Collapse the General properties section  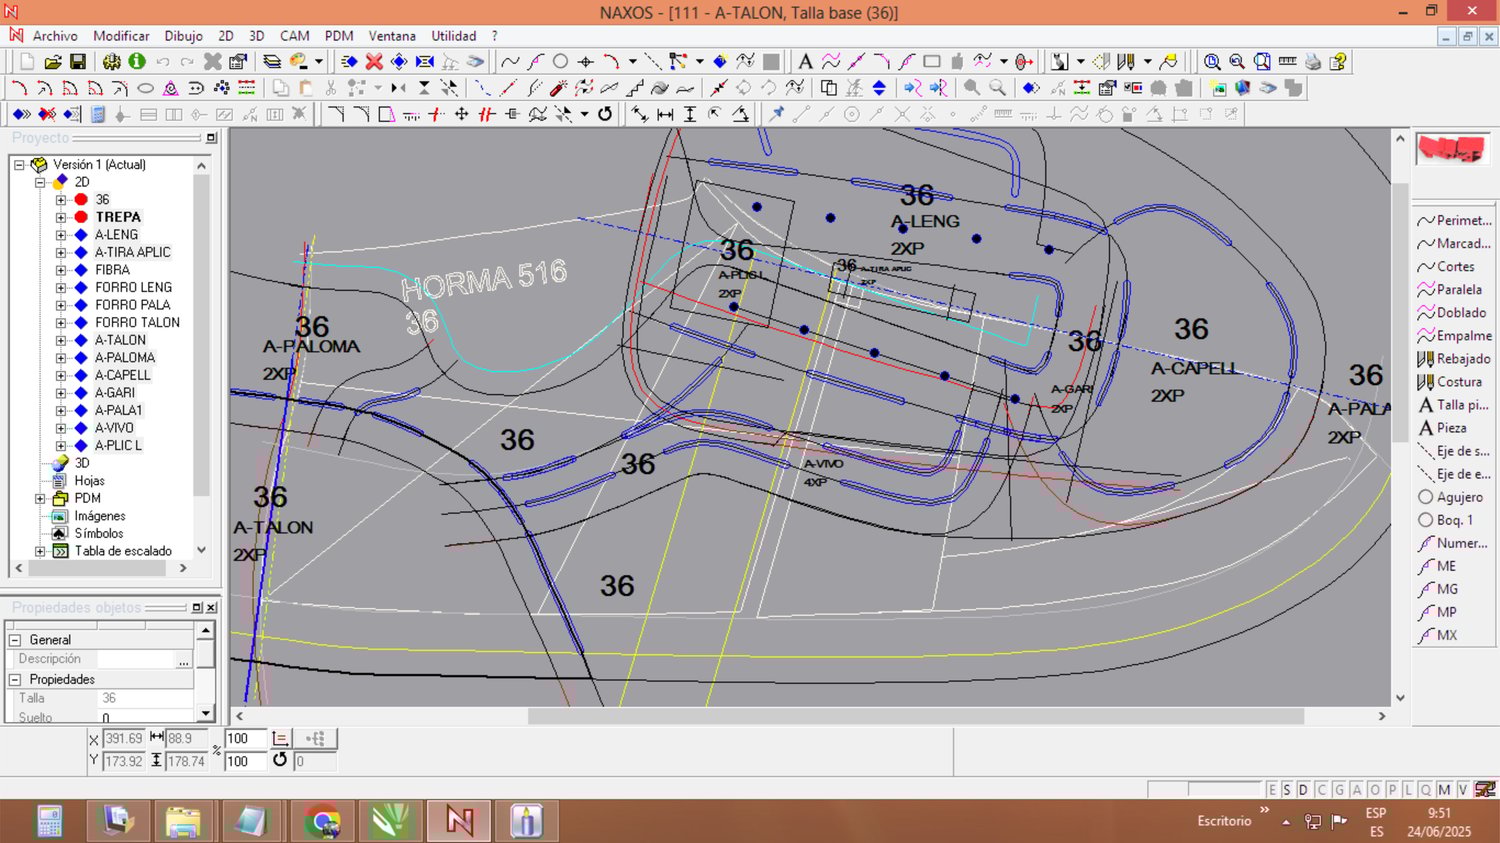coord(15,640)
